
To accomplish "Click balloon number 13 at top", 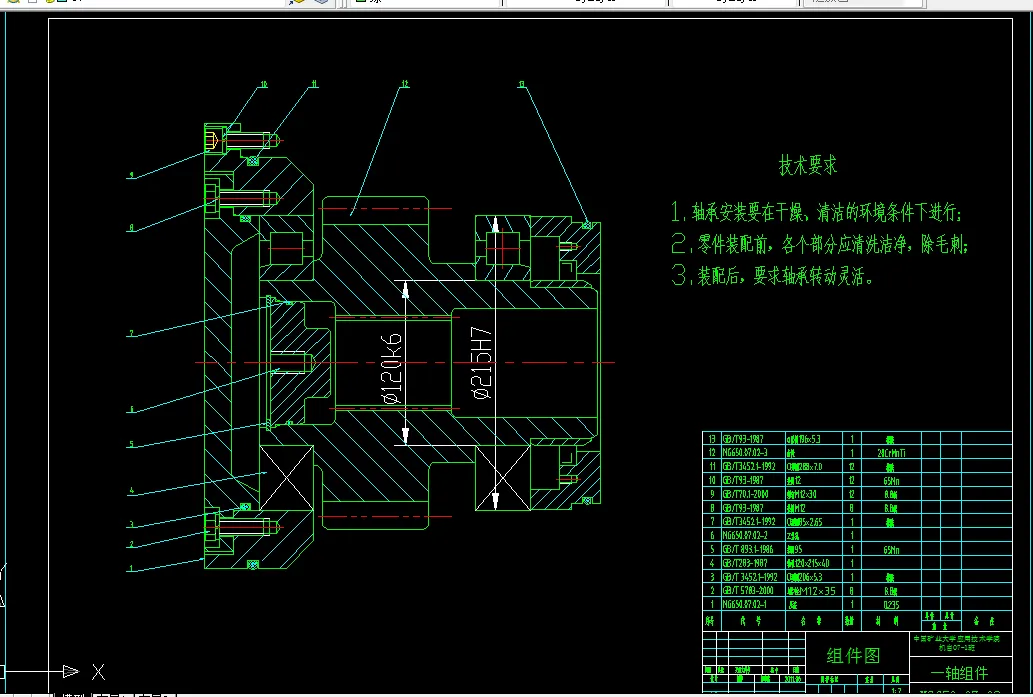I will 522,84.
